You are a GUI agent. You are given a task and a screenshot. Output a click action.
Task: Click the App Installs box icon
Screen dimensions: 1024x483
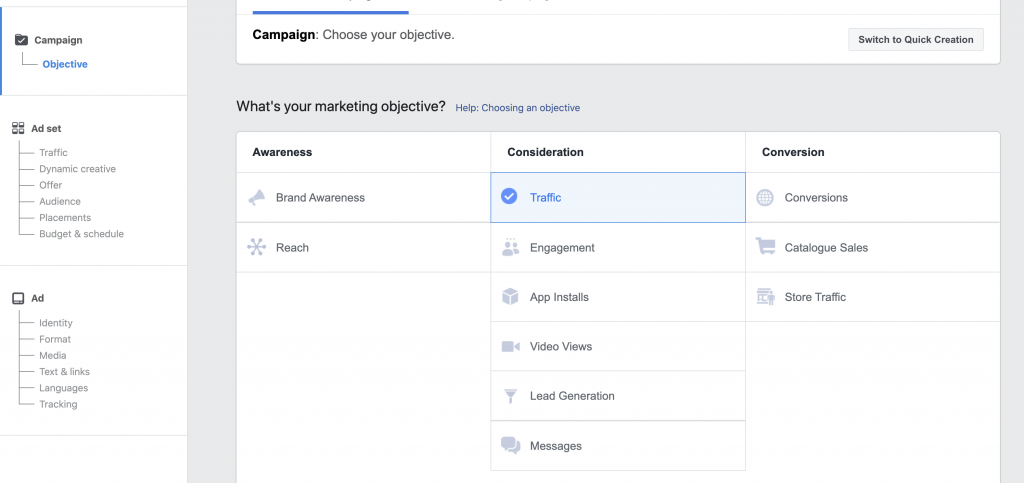[510, 297]
